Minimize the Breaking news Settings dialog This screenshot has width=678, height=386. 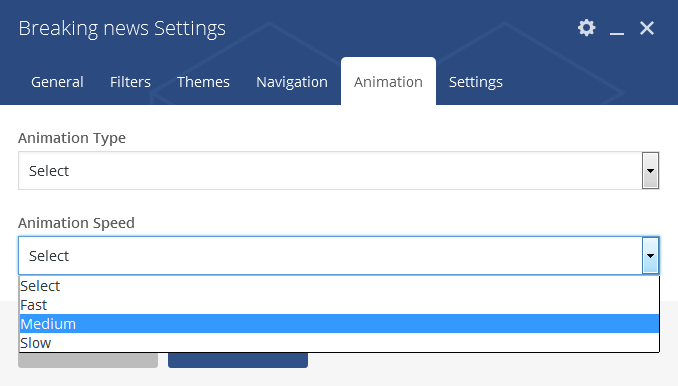pyautogui.click(x=617, y=33)
